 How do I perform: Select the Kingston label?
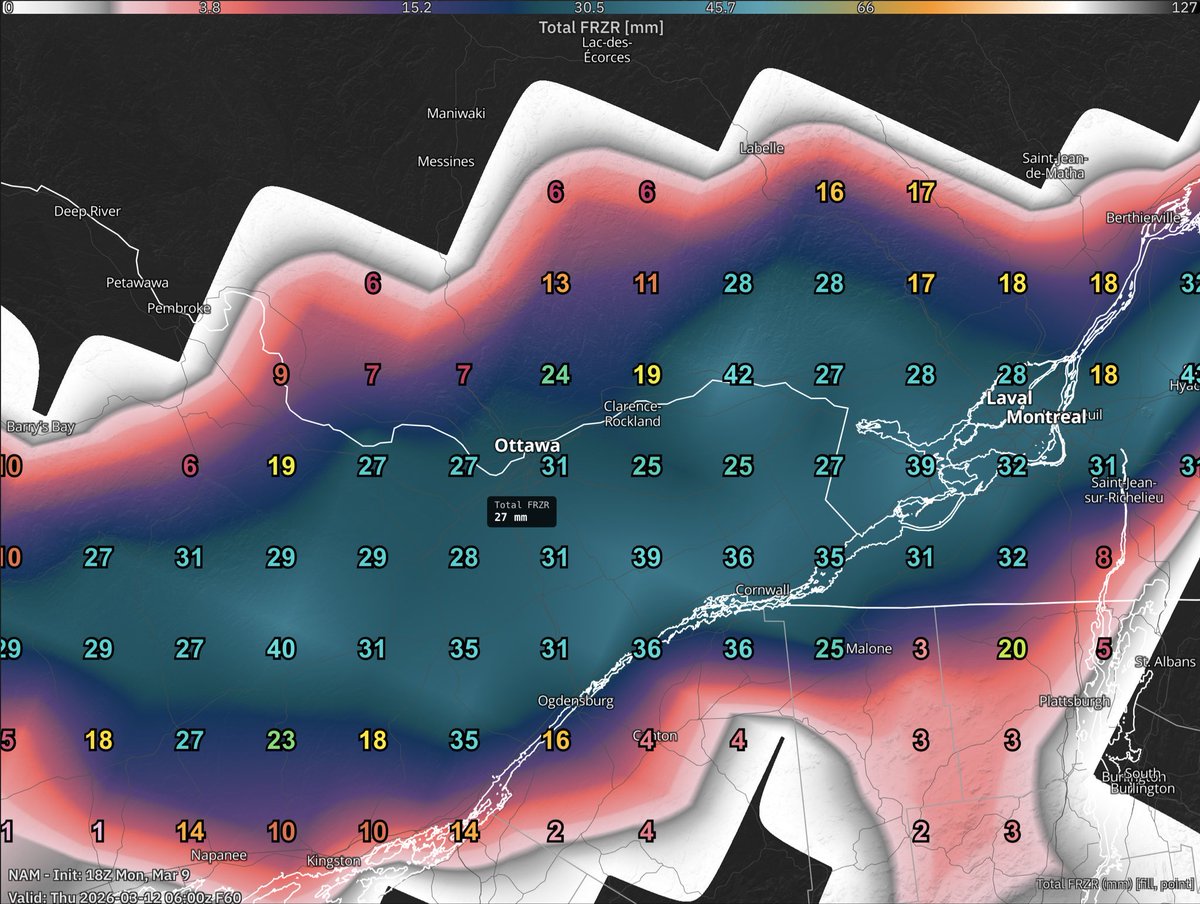pos(334,861)
